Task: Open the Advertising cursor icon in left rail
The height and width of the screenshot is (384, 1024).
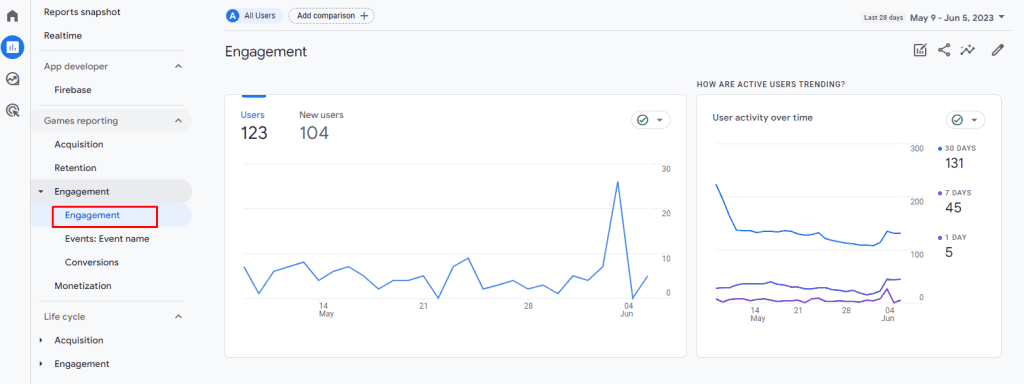Action: click(12, 110)
